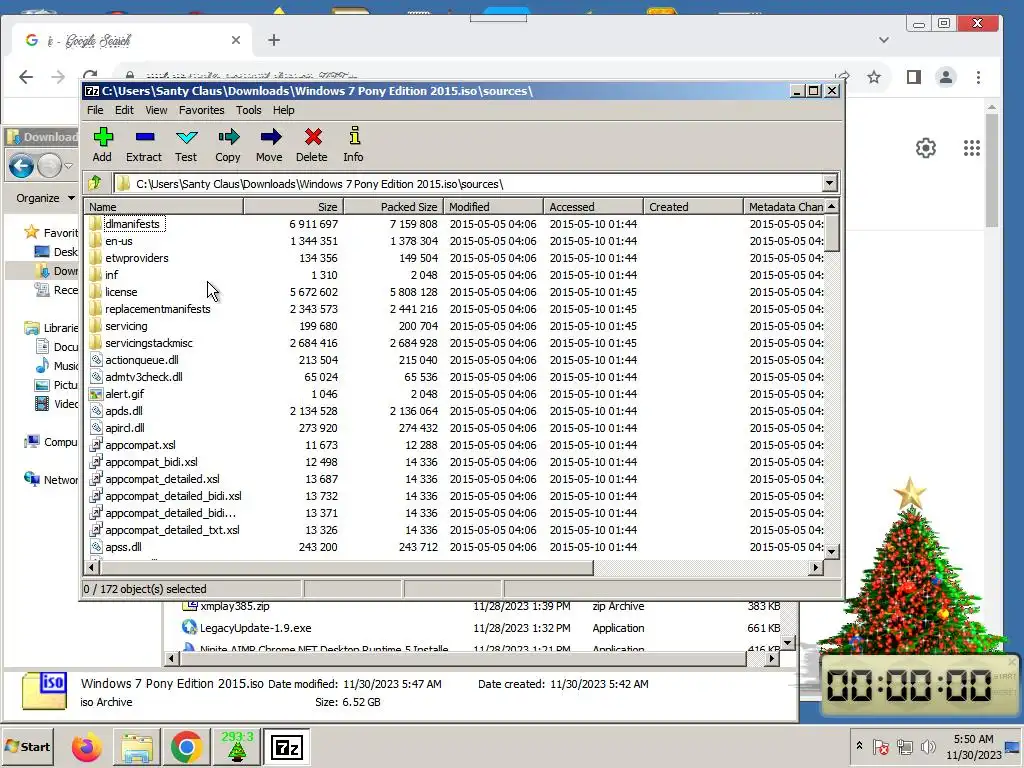Select appcompat_bidi.xsl file

152,462
